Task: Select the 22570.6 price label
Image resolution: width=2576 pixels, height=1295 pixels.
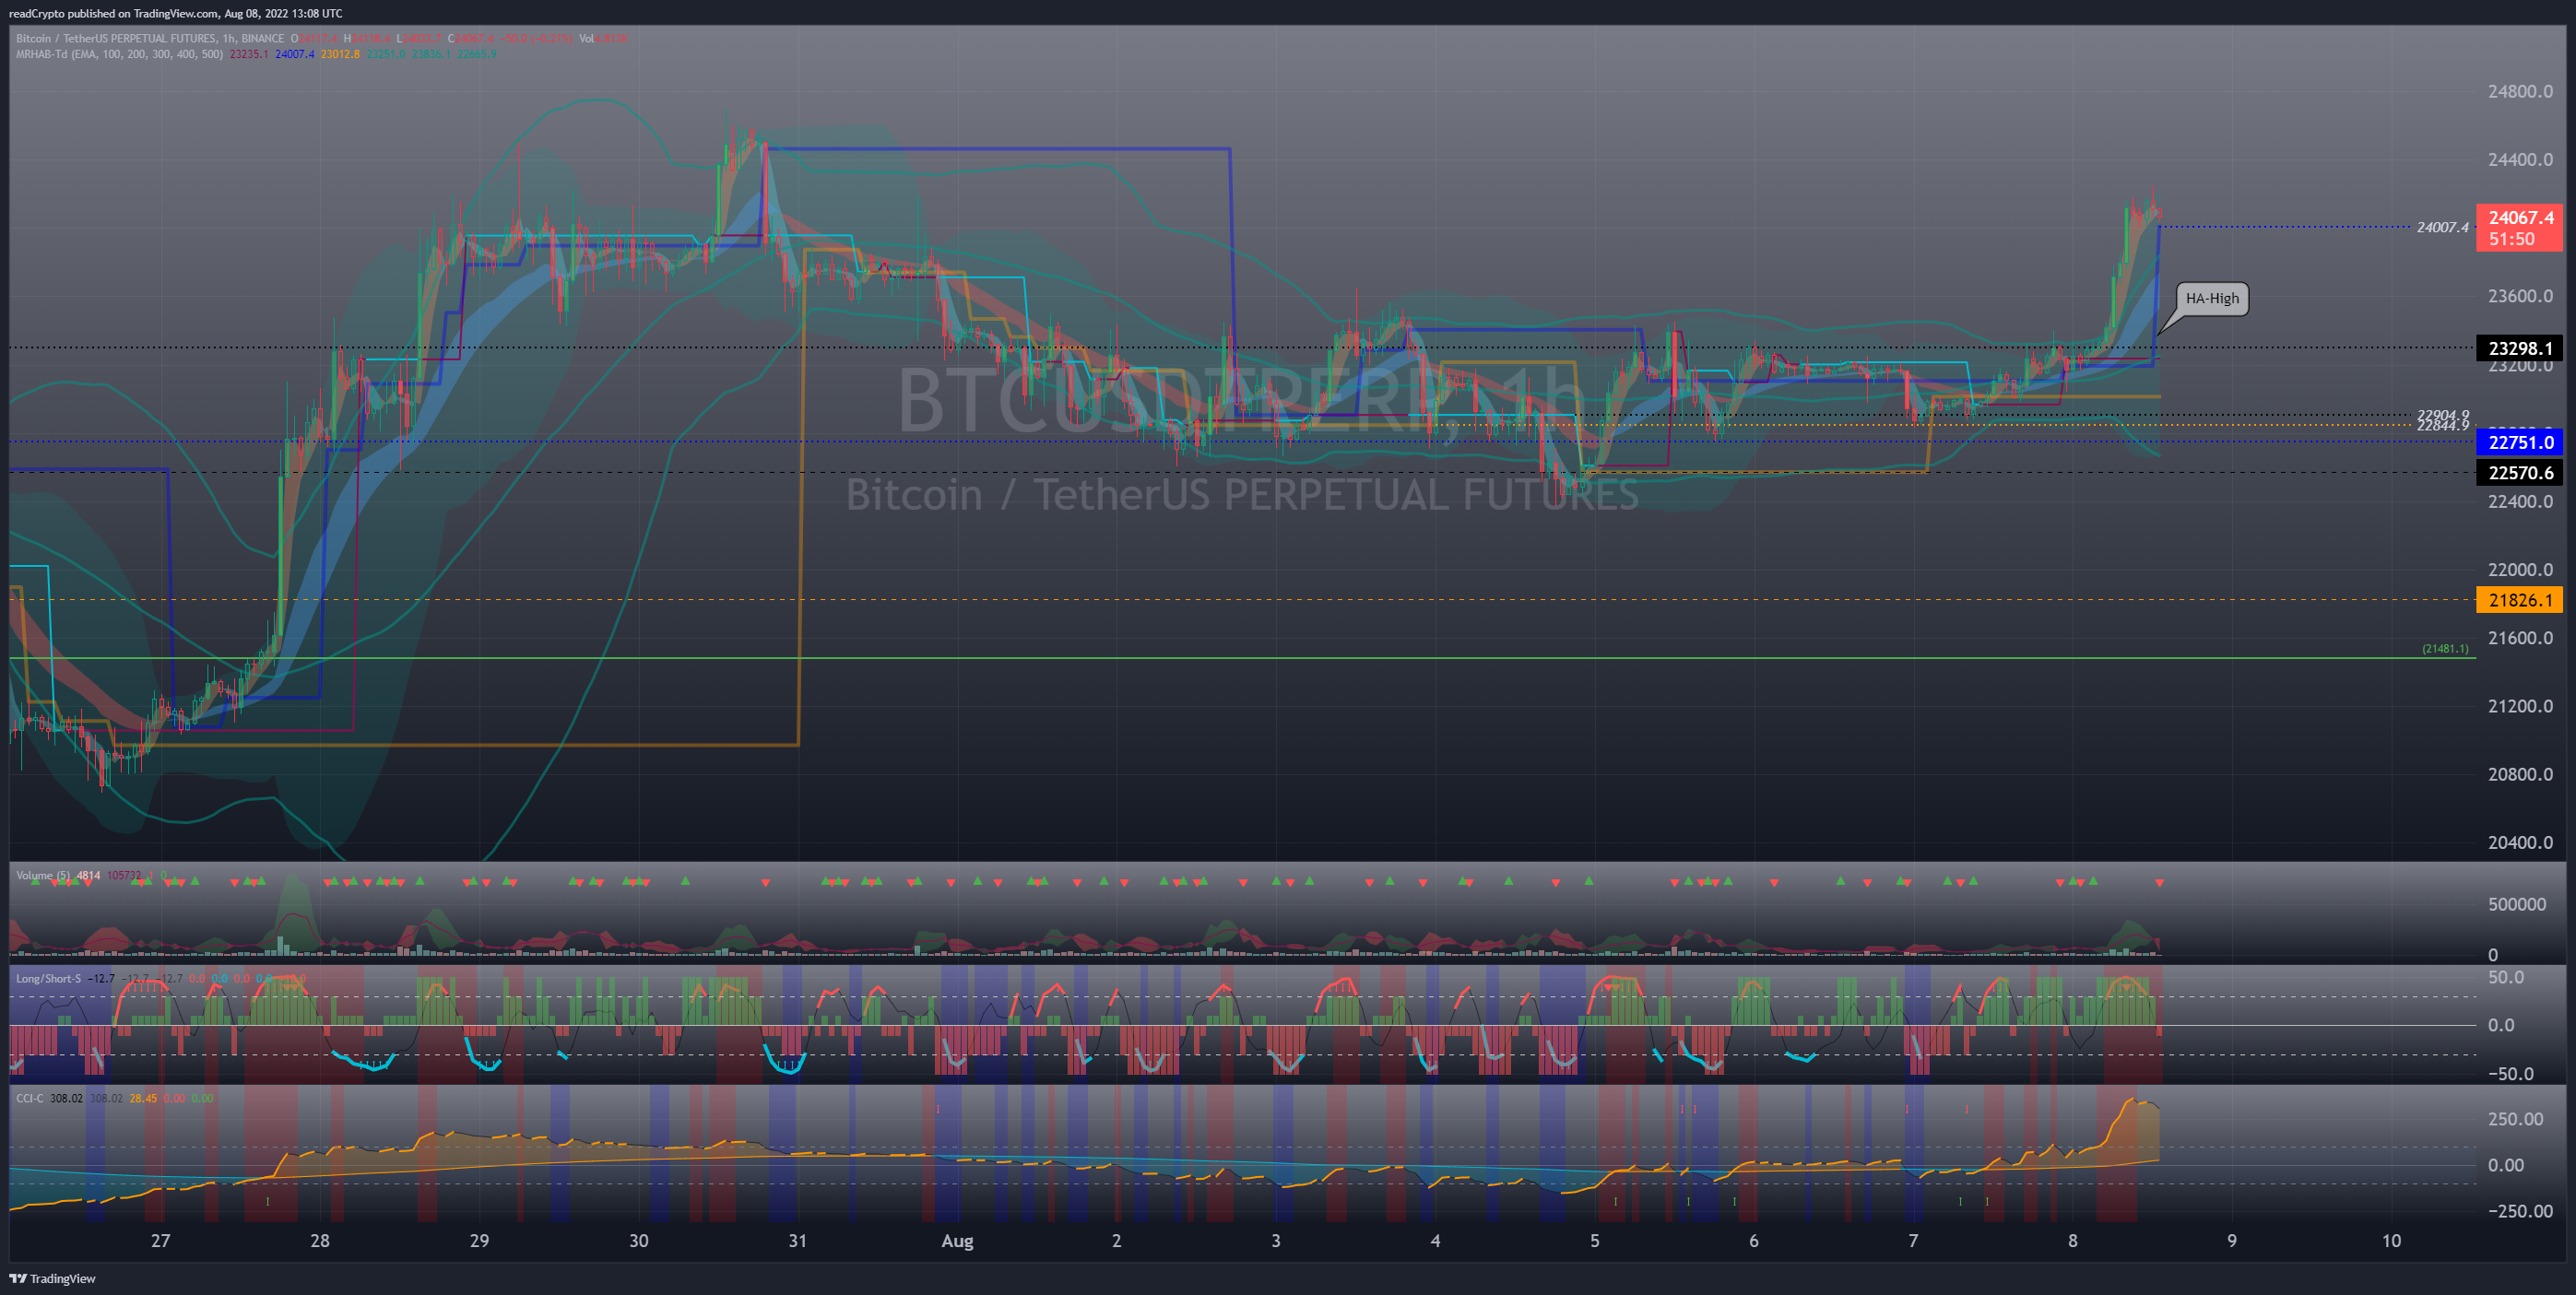Action: click(2519, 473)
